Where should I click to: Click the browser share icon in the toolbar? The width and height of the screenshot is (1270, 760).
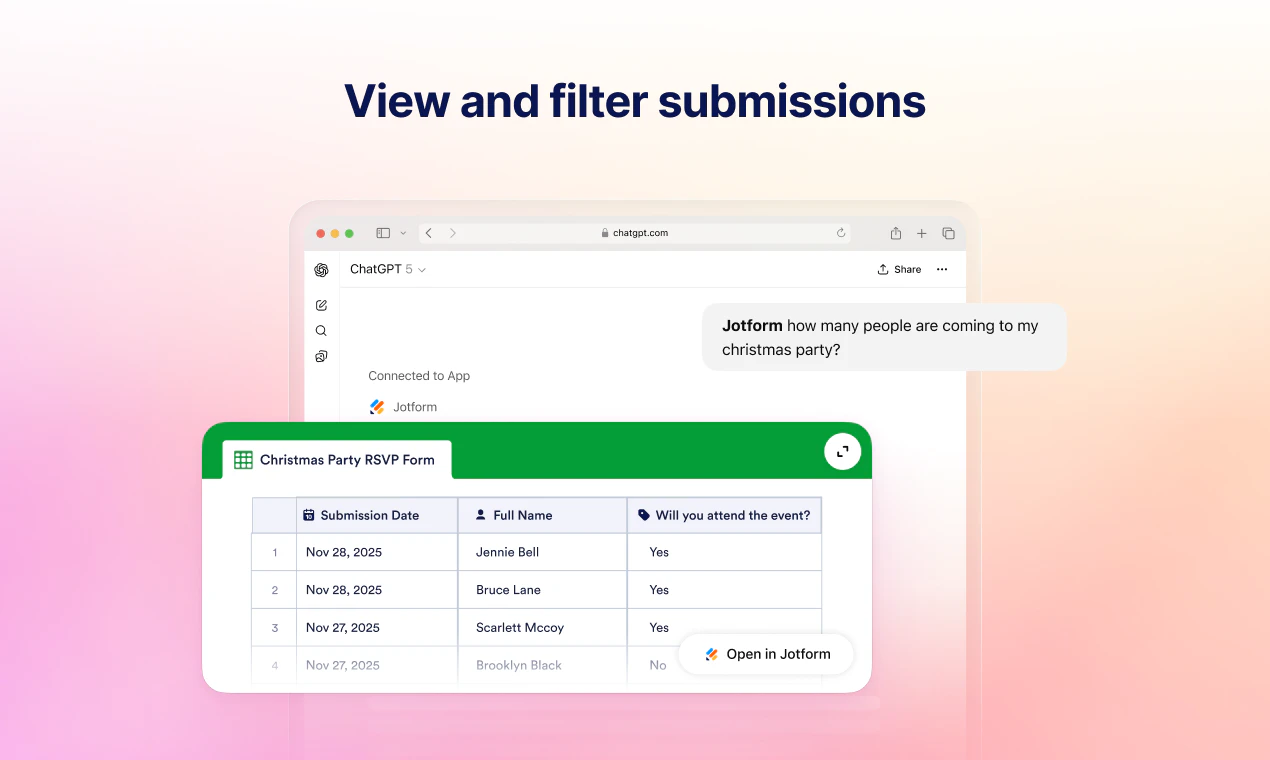click(x=895, y=232)
